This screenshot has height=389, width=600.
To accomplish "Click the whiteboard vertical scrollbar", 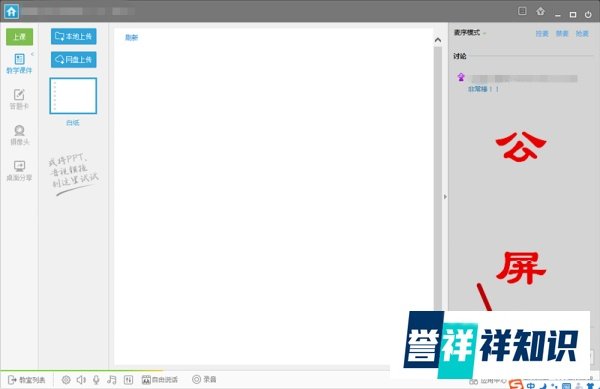I will 438,178.
